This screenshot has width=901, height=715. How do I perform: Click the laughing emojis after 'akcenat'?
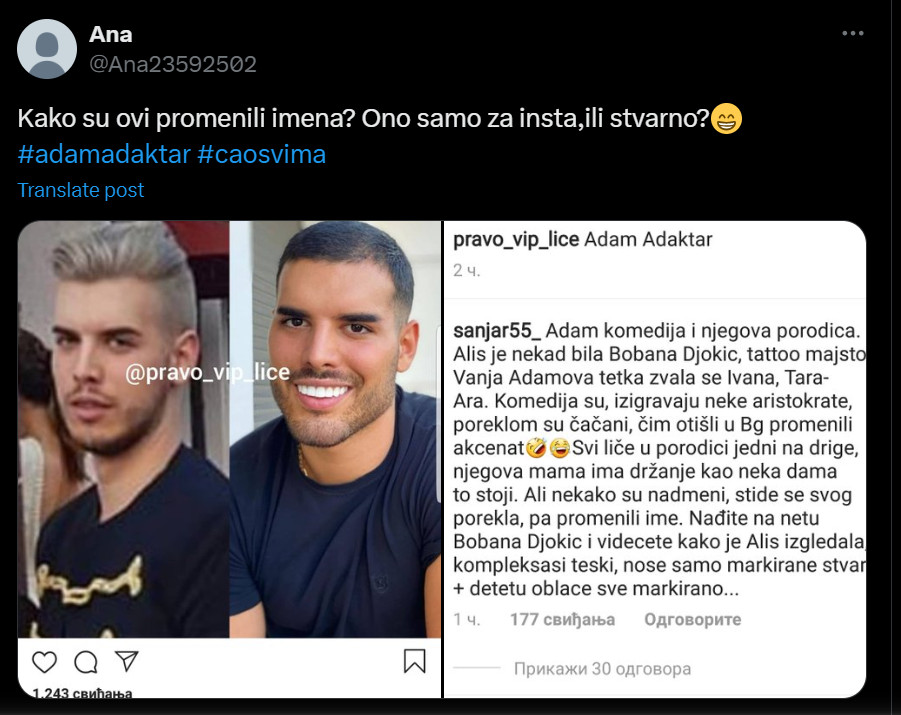click(x=548, y=447)
